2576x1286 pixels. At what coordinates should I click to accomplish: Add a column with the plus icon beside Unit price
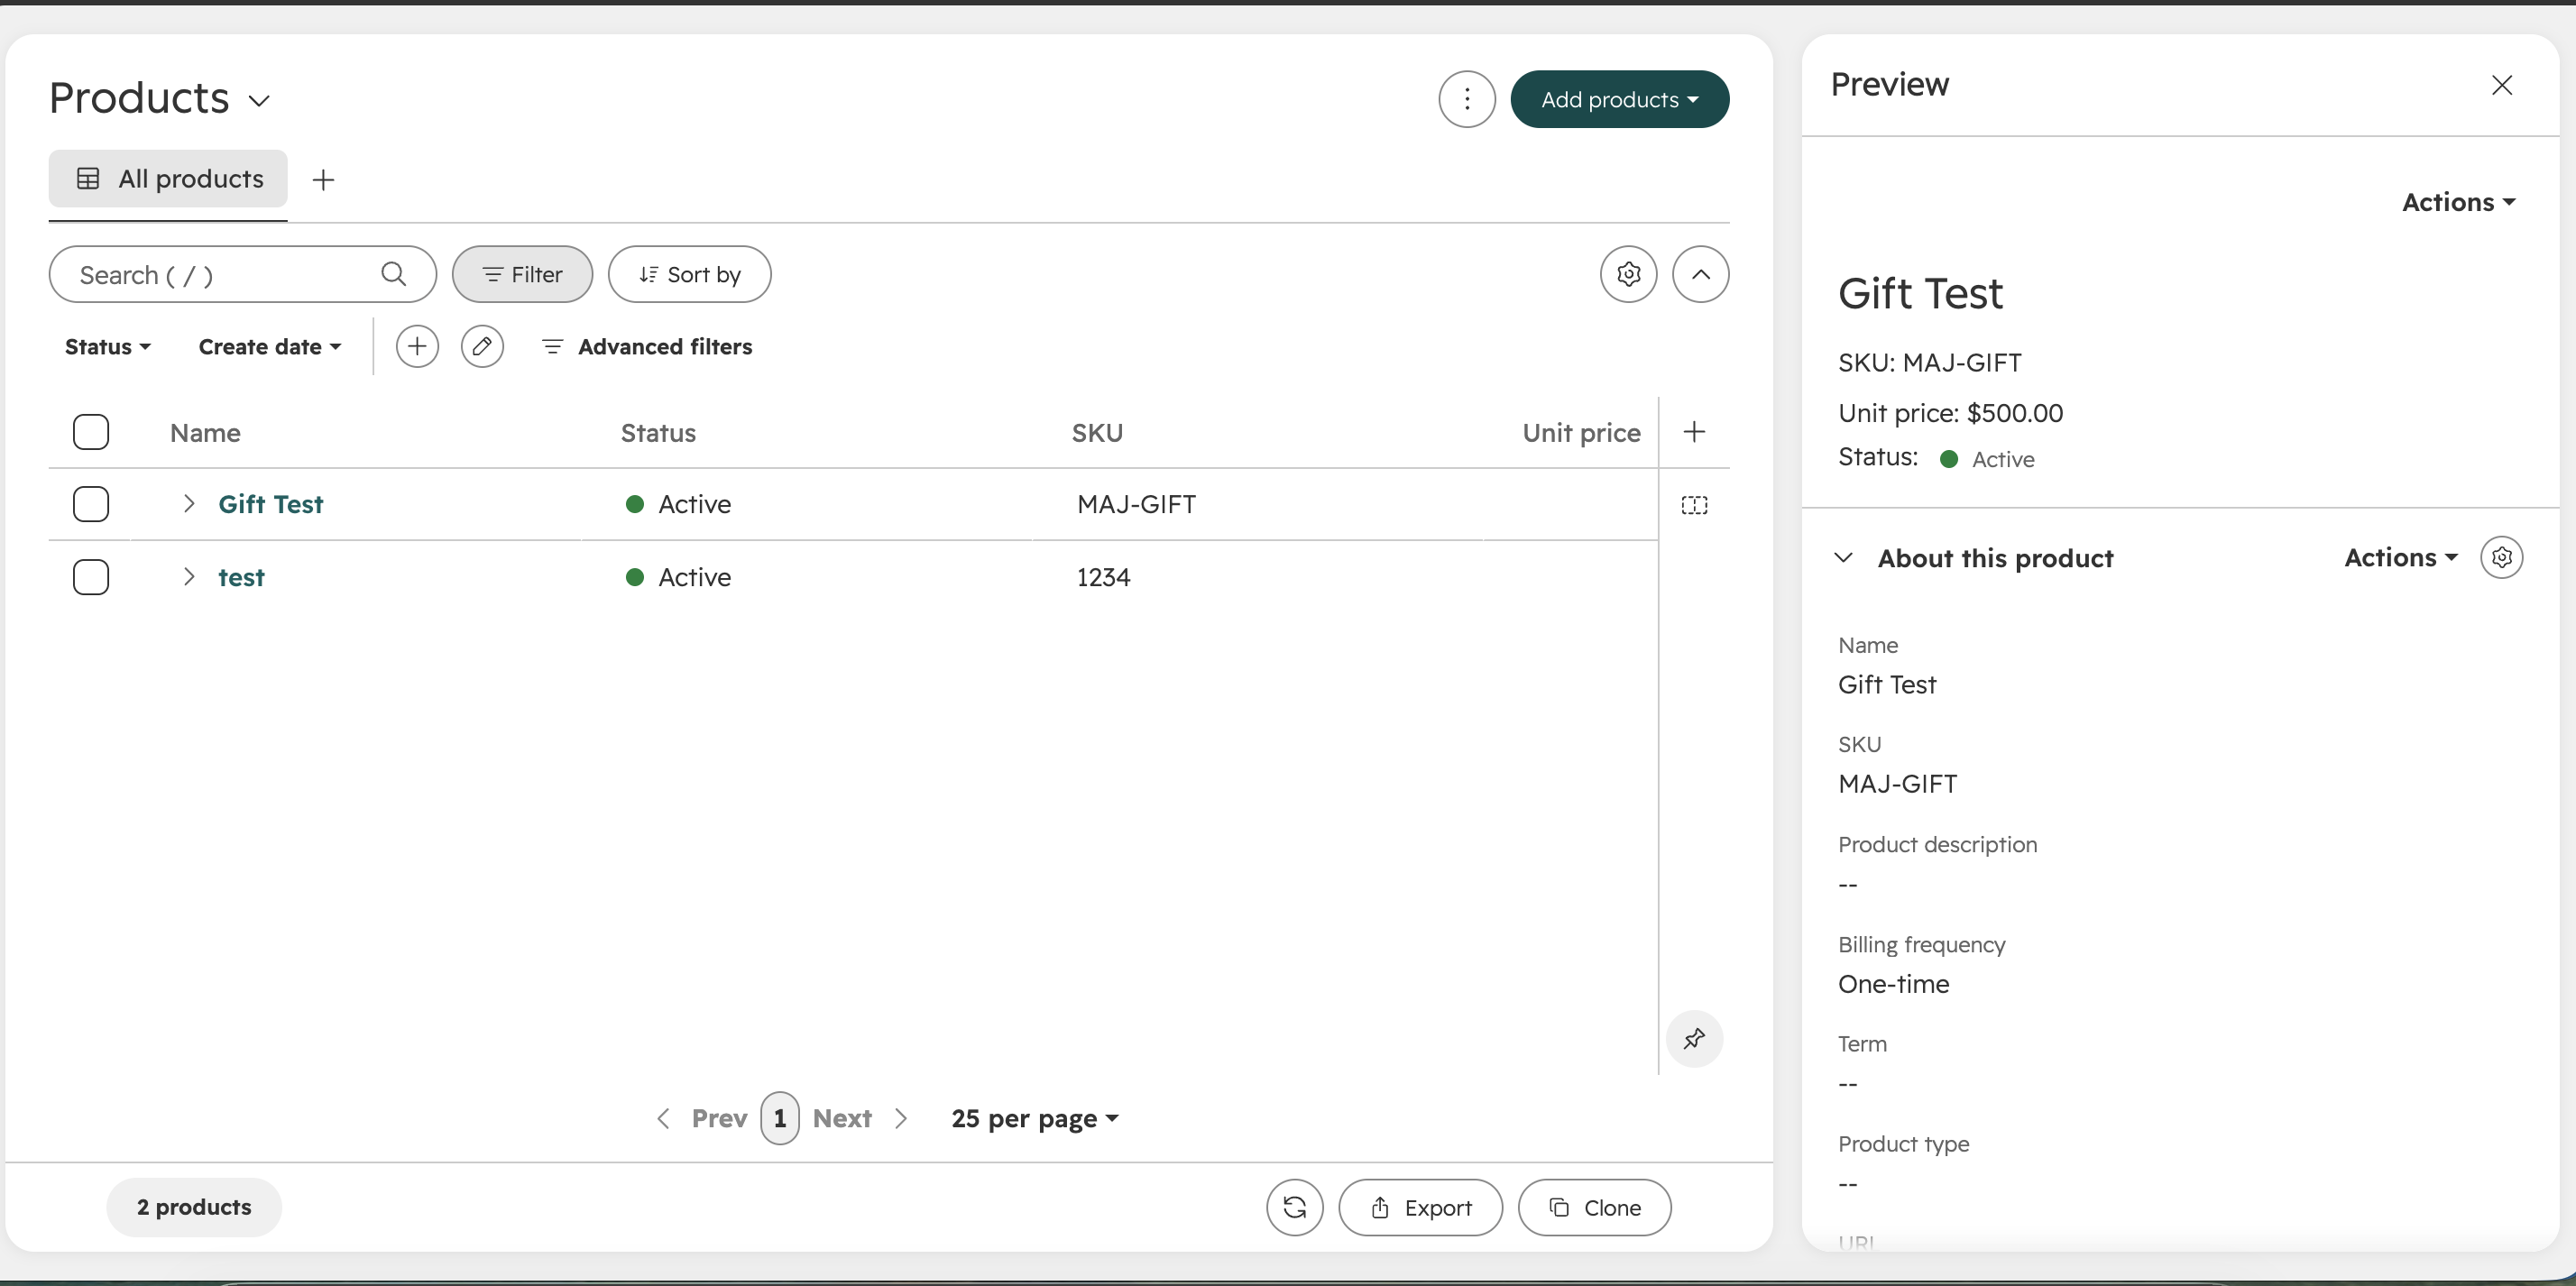point(1694,432)
